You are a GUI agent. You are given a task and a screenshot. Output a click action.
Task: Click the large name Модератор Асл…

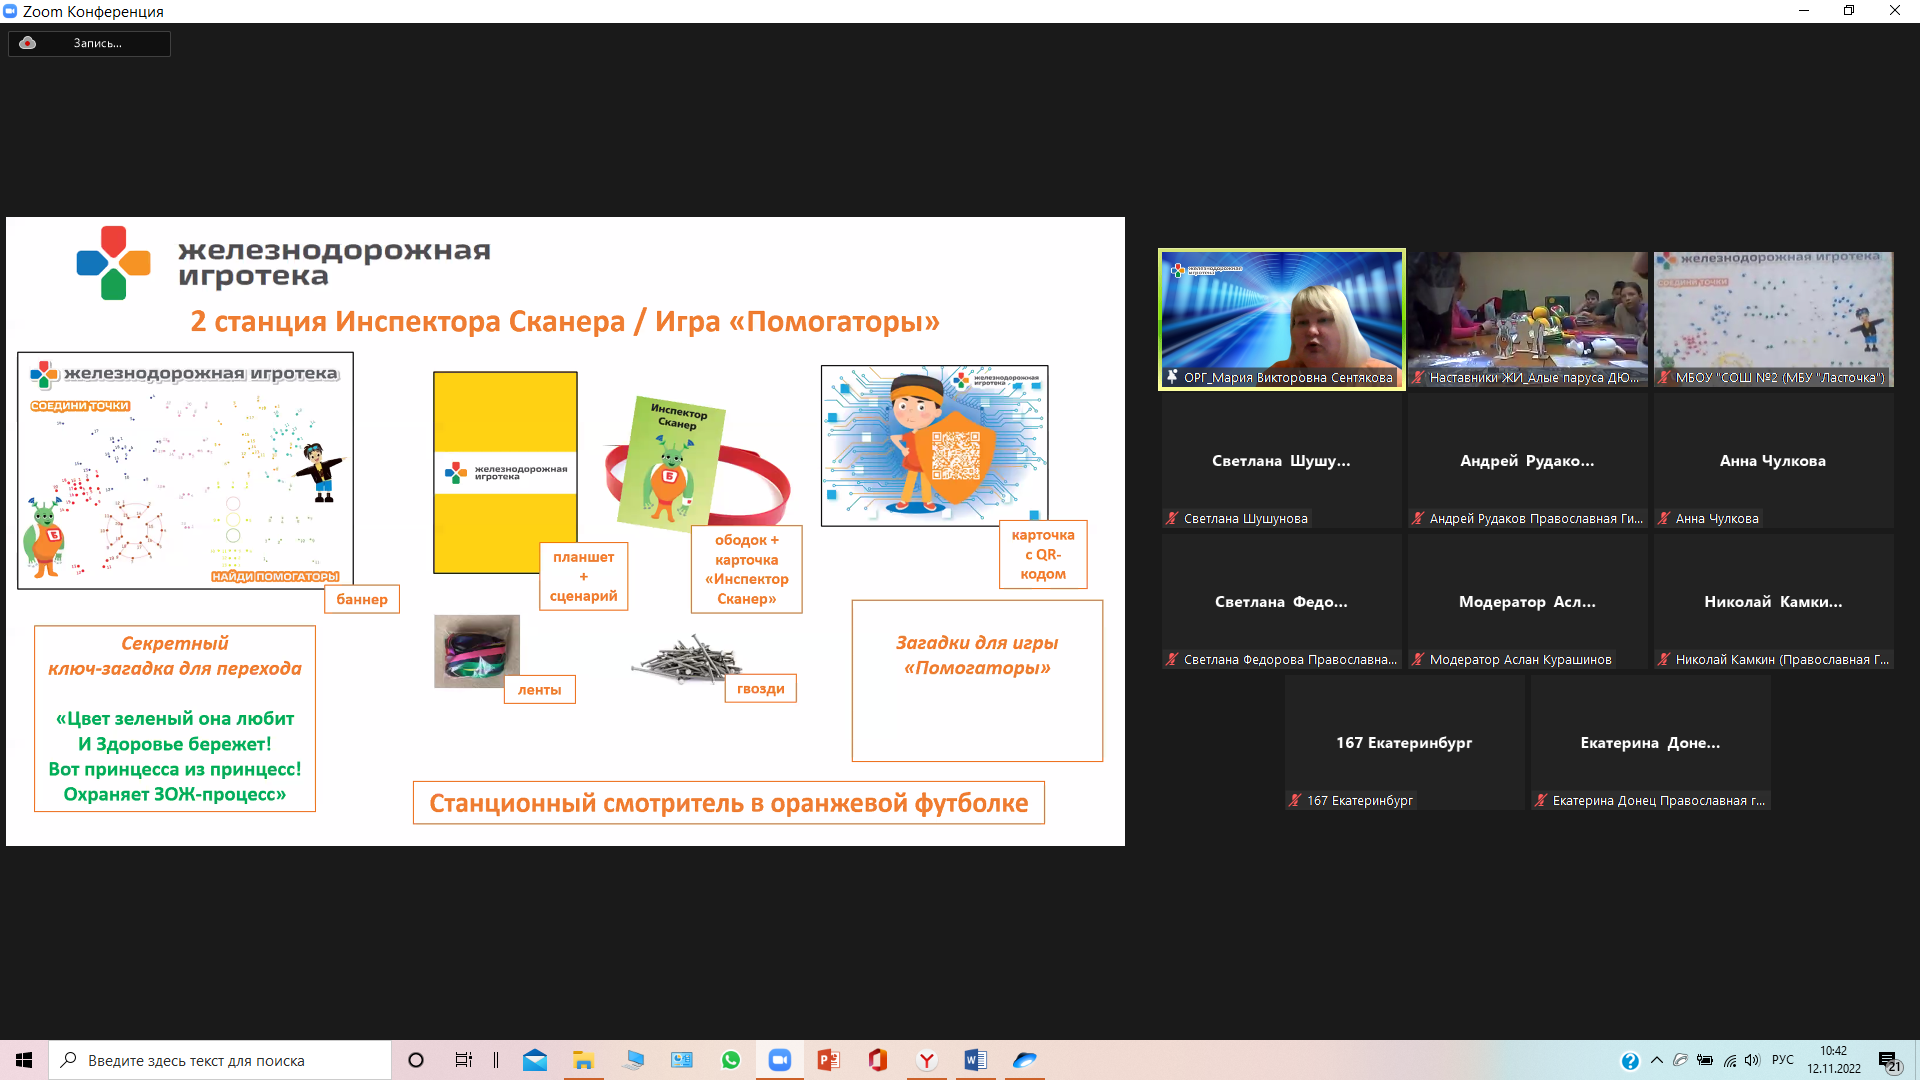point(1527,602)
